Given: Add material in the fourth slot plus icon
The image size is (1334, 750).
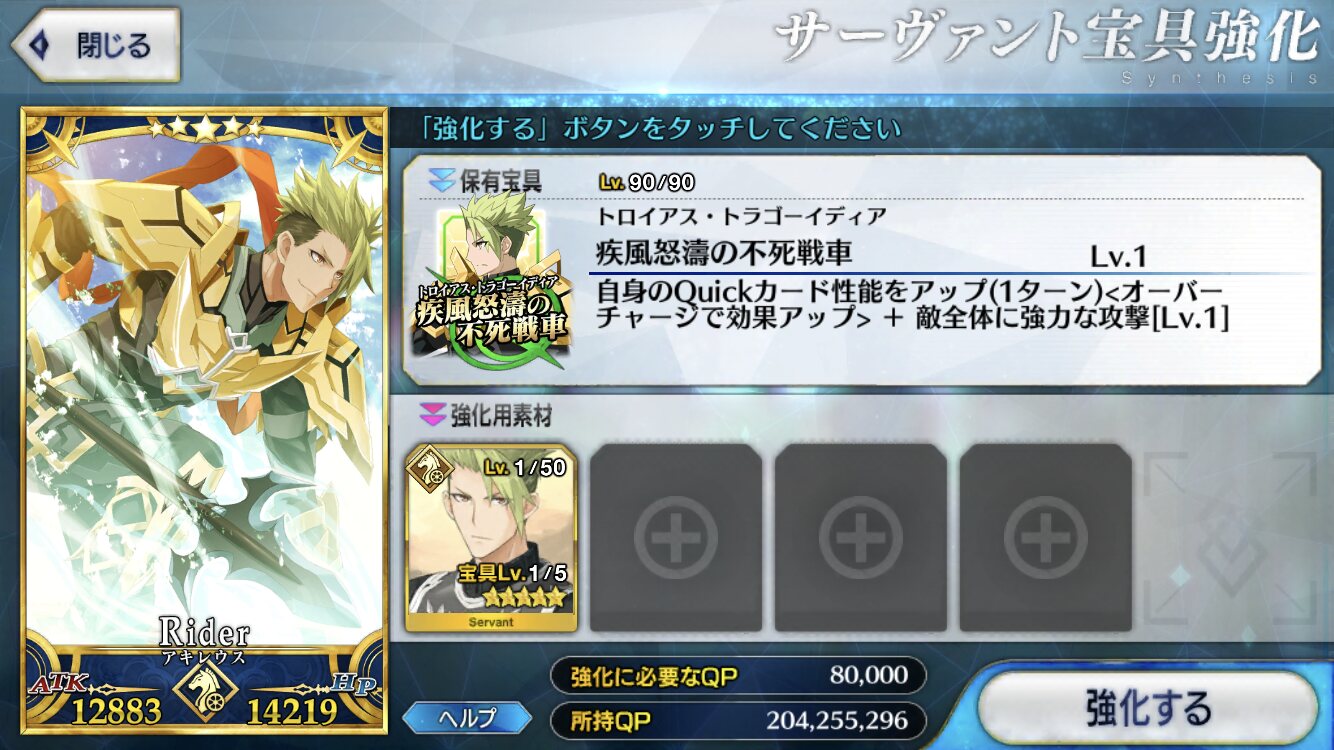Looking at the screenshot, I should pyautogui.click(x=1046, y=538).
